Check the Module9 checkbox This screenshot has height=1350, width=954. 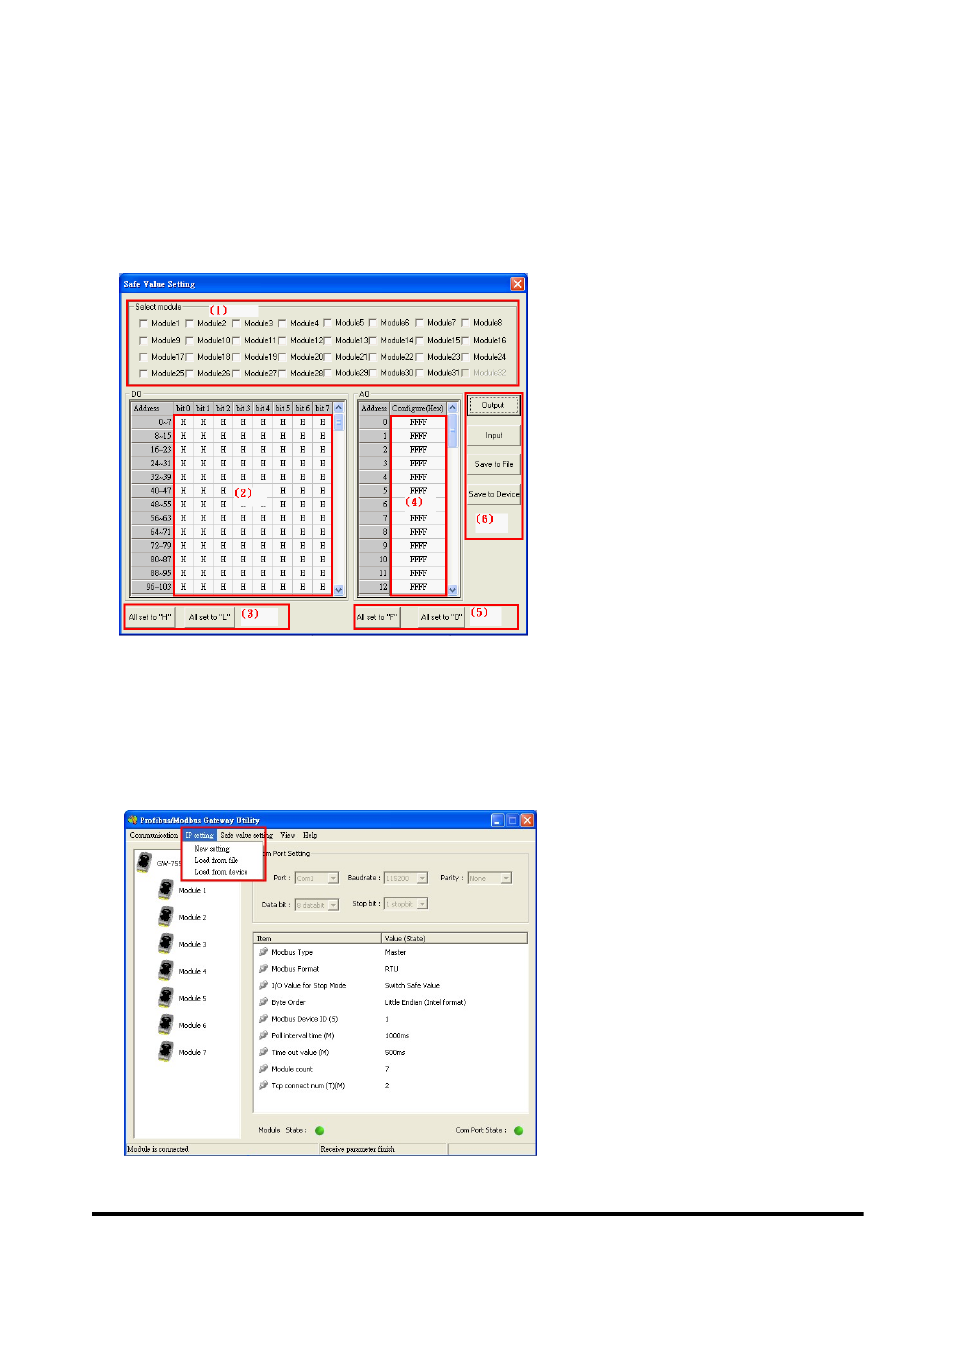tap(143, 340)
